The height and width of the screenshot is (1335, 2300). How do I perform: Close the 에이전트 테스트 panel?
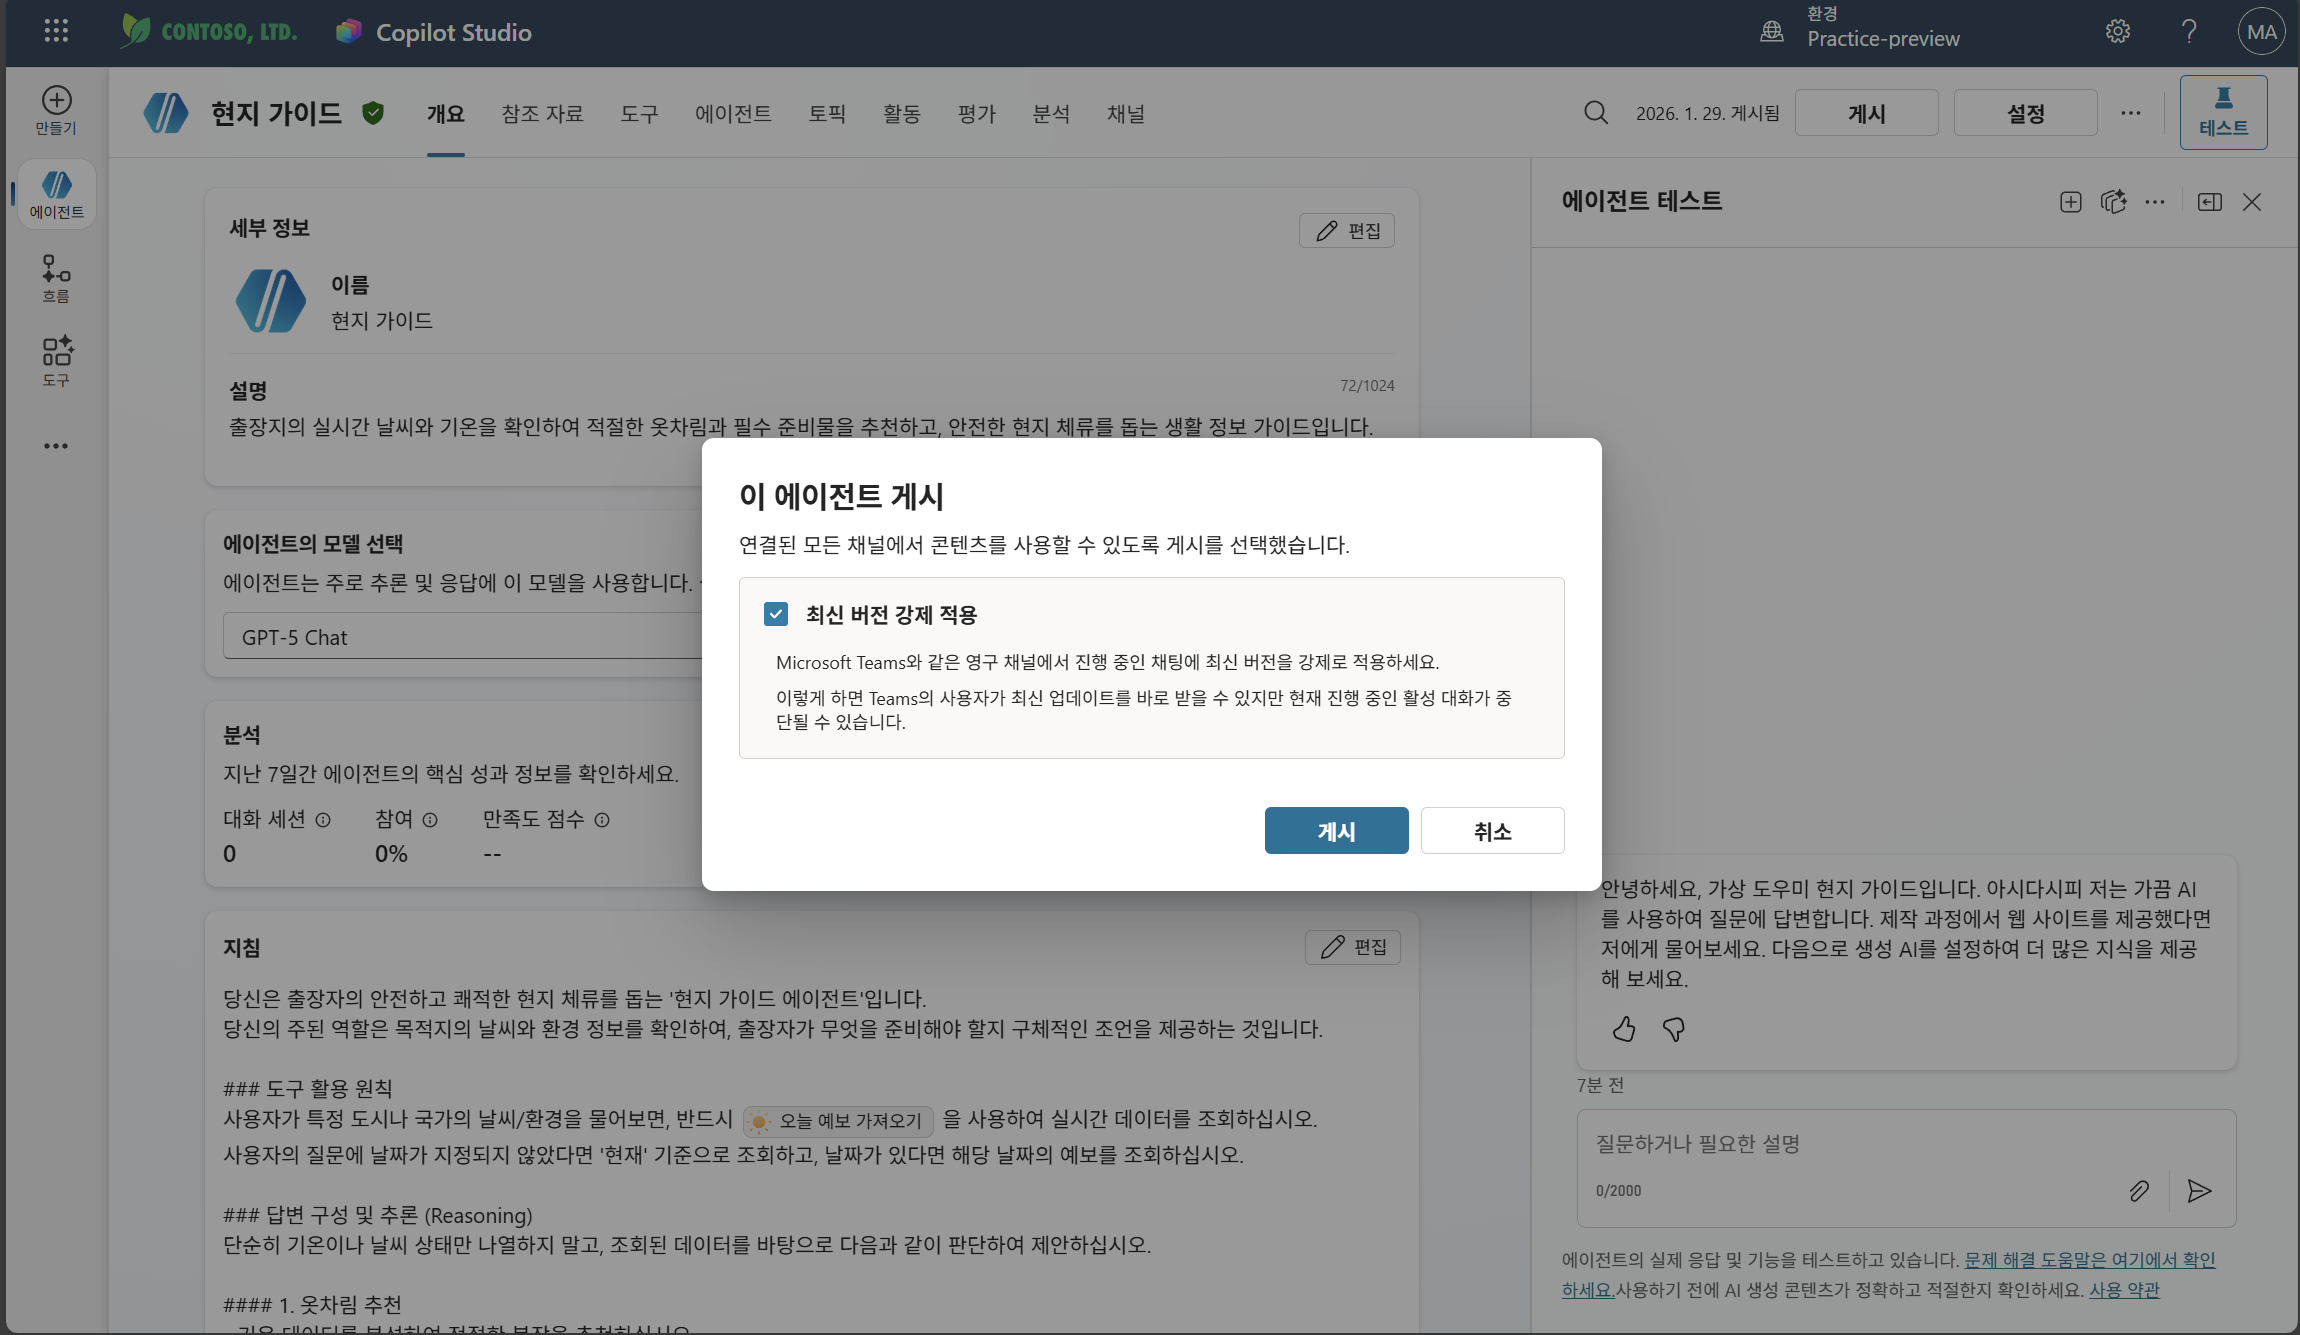pos(2251,202)
